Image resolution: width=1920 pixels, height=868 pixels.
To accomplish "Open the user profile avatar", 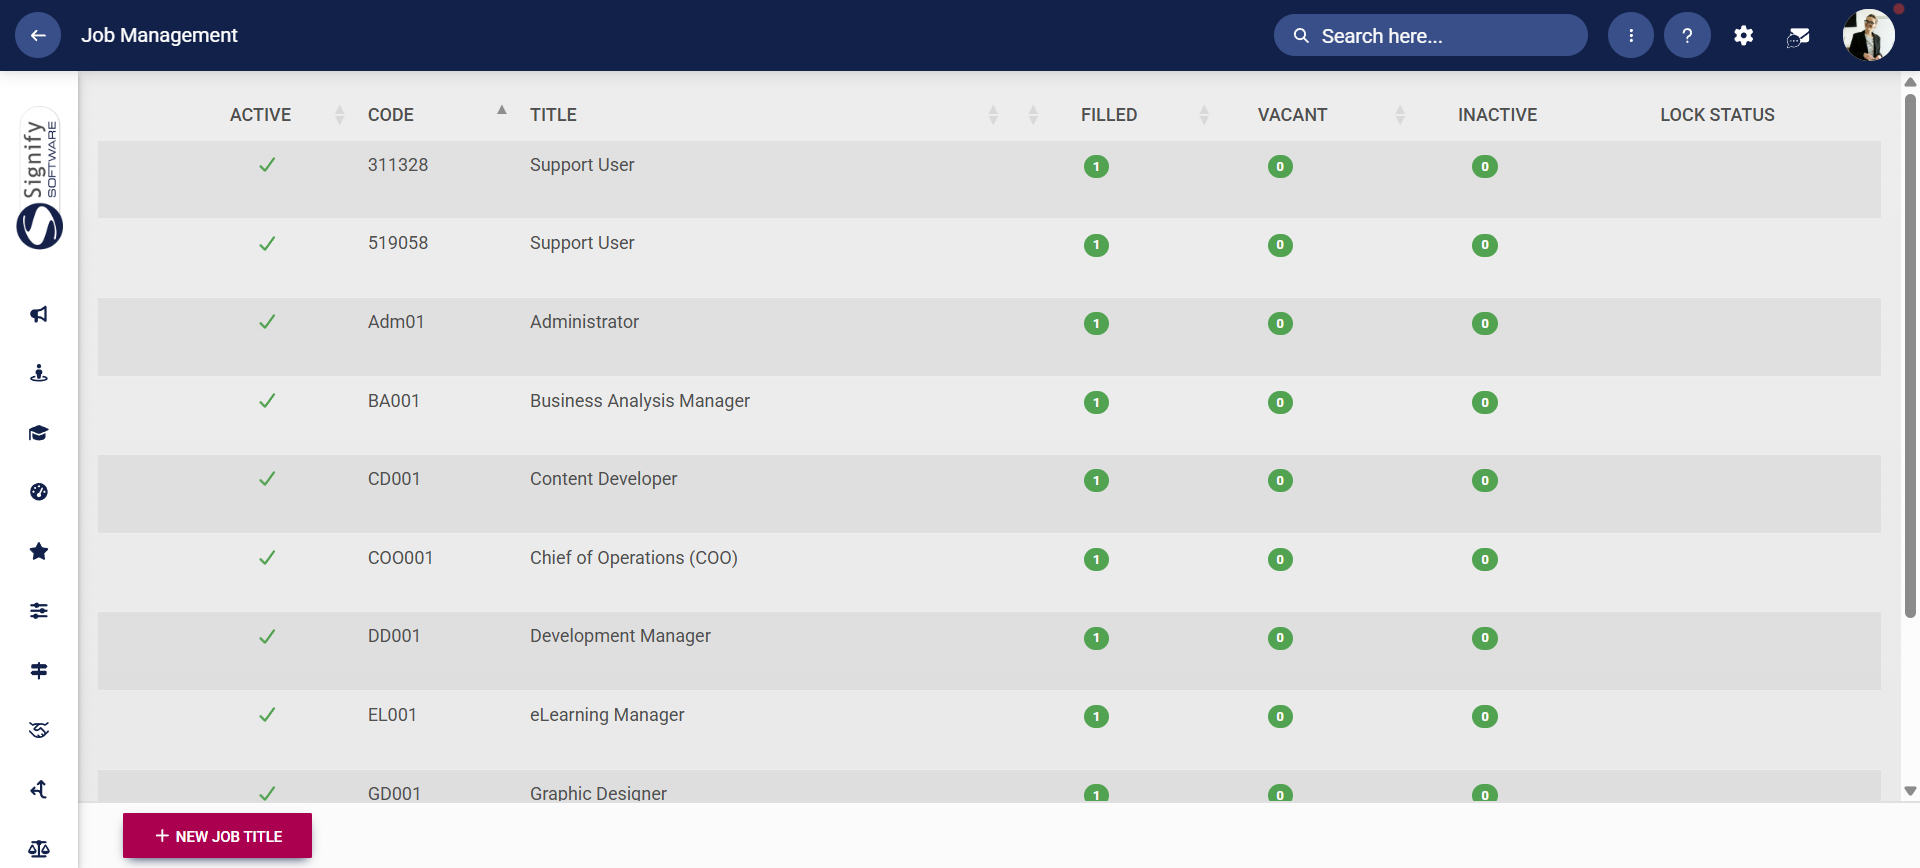I will [1869, 36].
